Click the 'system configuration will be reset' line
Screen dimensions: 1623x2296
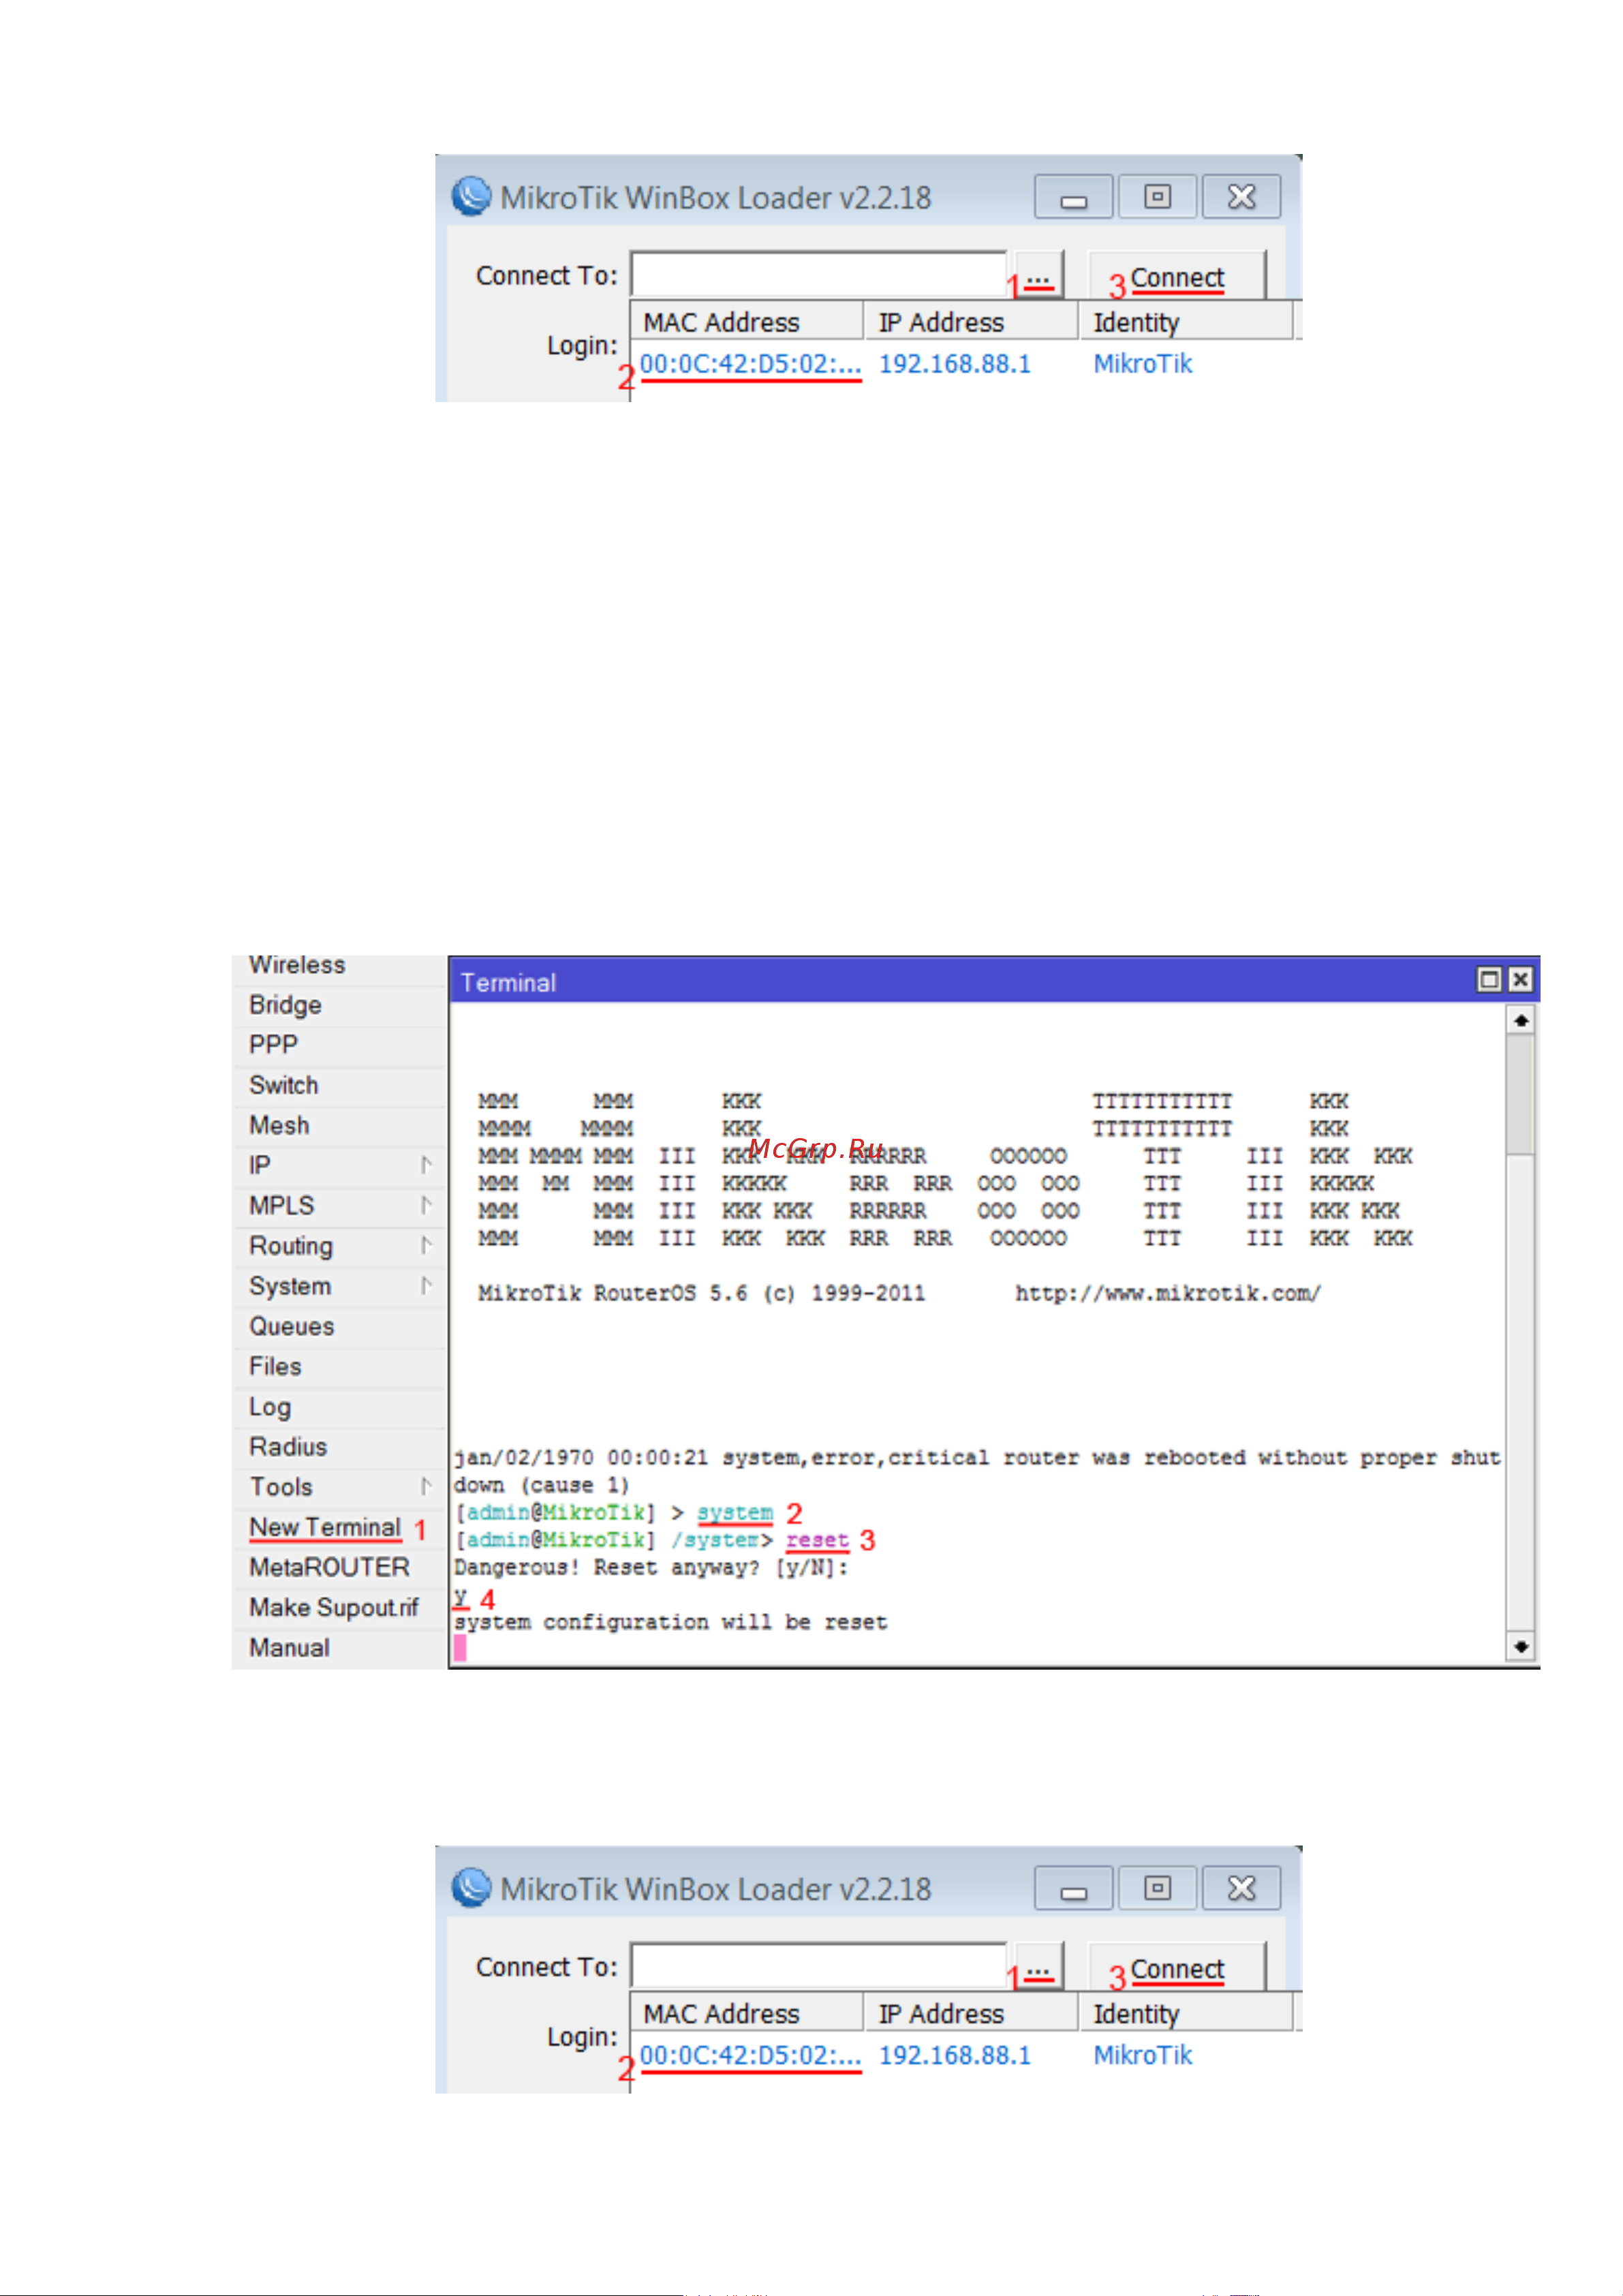coord(670,1622)
